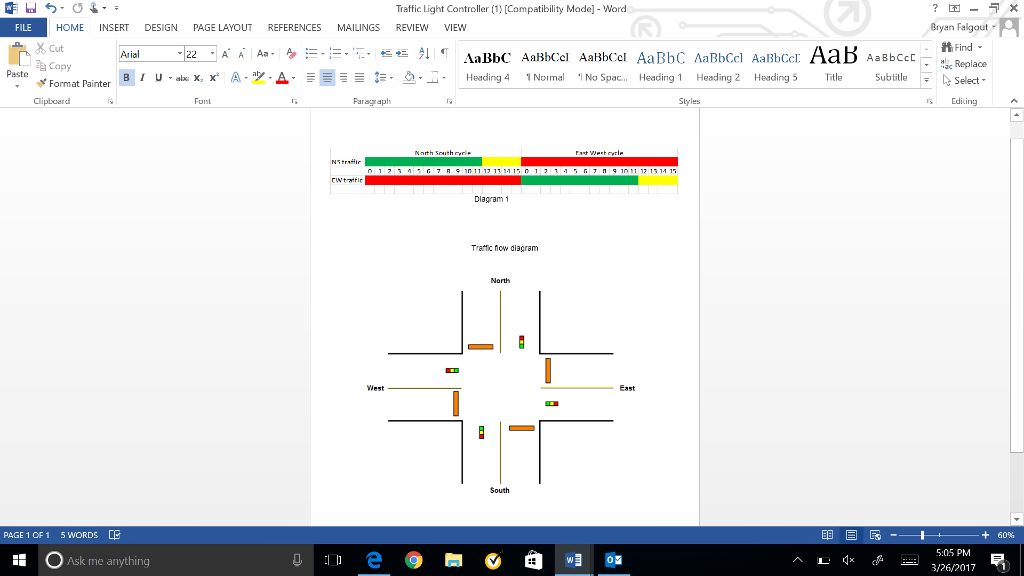This screenshot has width=1024, height=576.
Task: Open the Change Case menu
Action: (x=264, y=54)
